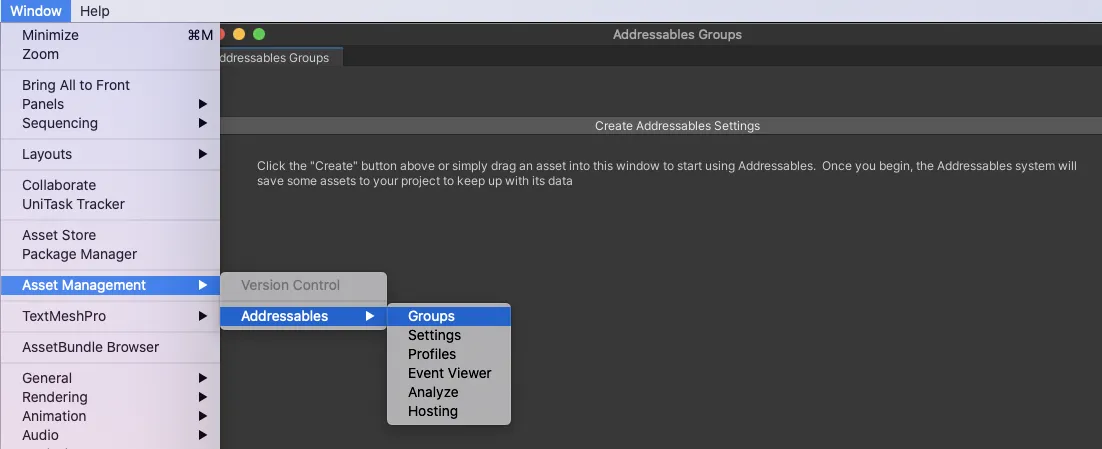Select Settings in the Addressables submenu
This screenshot has height=449, width=1102.
tap(449, 335)
